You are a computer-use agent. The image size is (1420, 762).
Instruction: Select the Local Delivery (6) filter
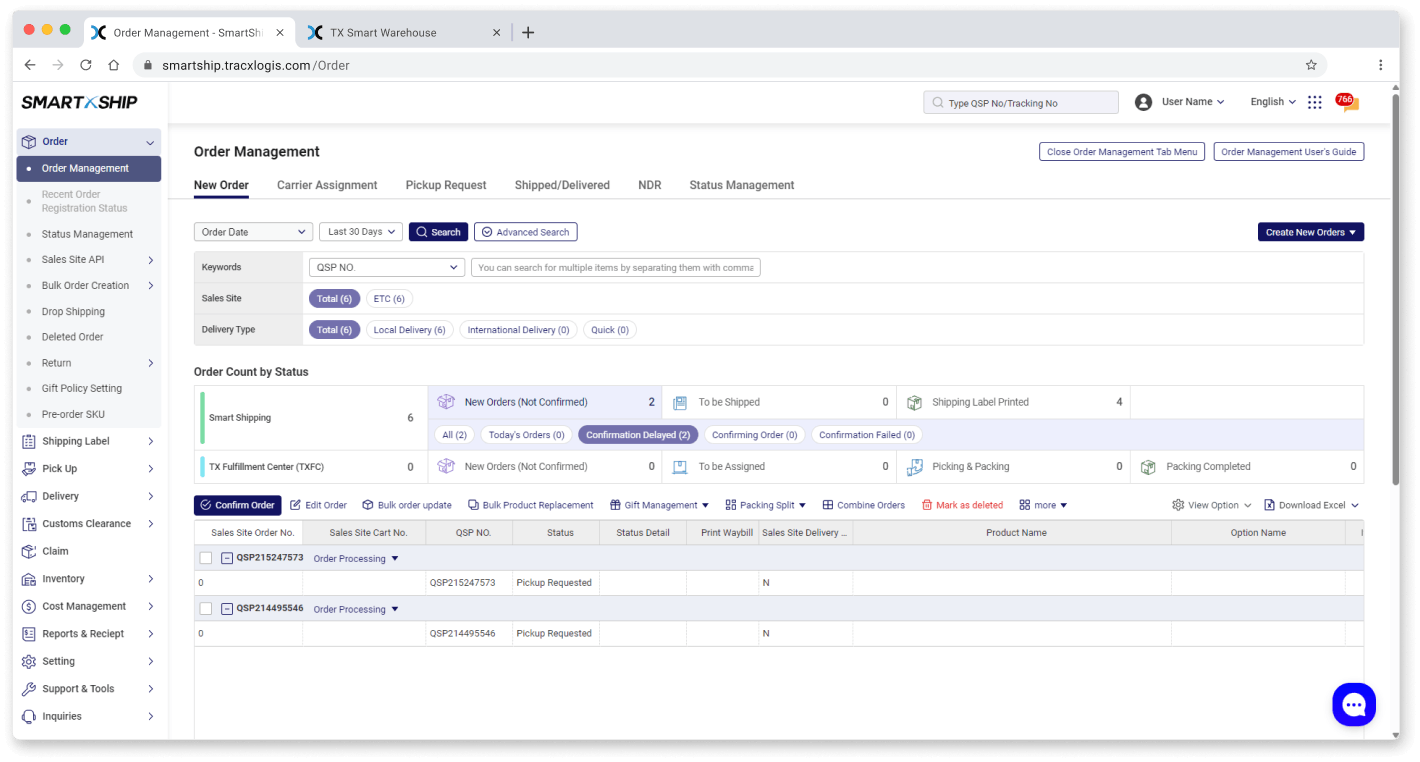(409, 330)
